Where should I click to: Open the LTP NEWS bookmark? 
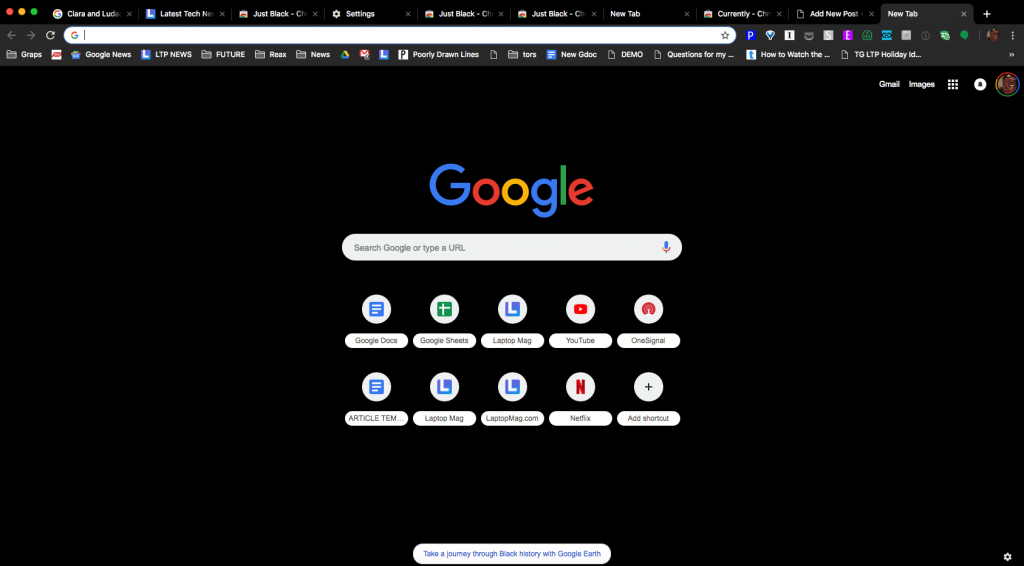[x=167, y=55]
